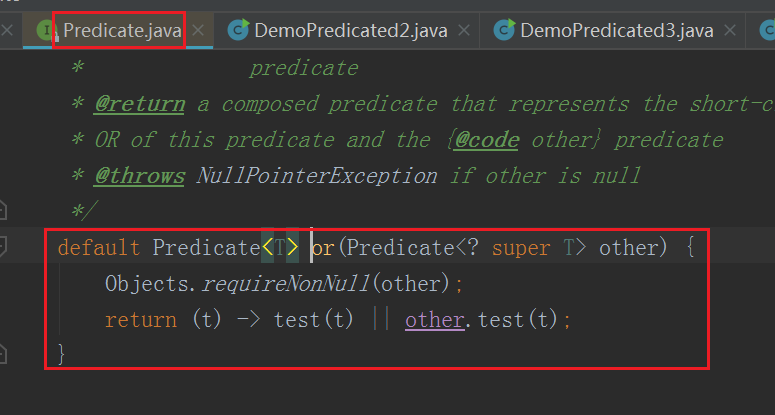Image resolution: width=775 pixels, height=415 pixels.
Task: Click the class icon on DemoPredicated2.java tab
Action: click(x=239, y=31)
